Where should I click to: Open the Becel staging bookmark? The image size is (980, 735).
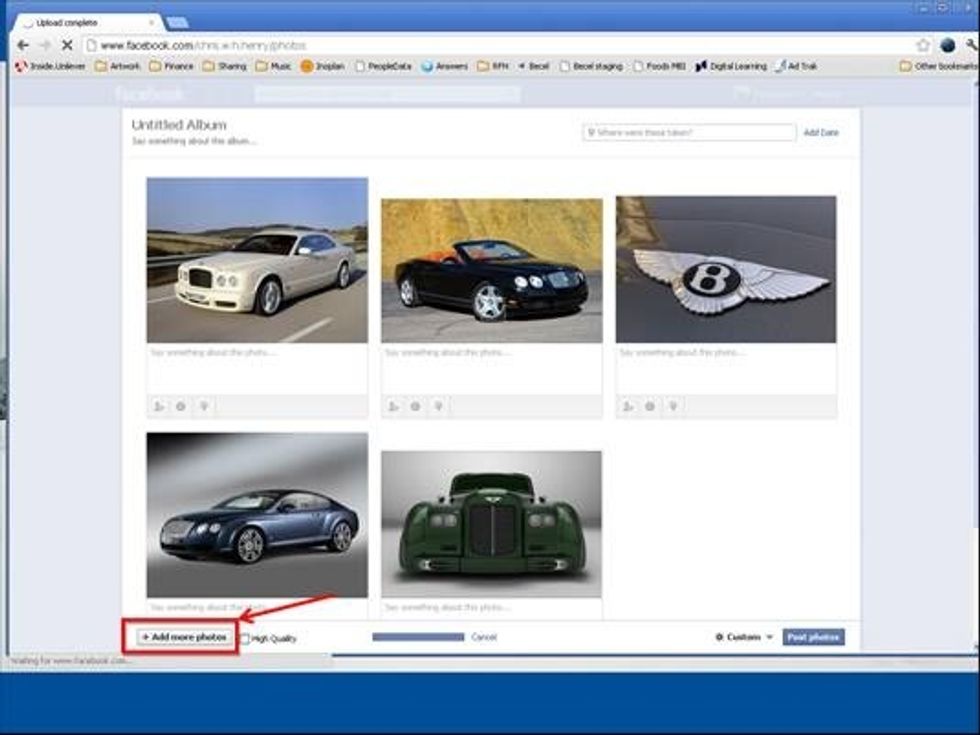pyautogui.click(x=591, y=66)
